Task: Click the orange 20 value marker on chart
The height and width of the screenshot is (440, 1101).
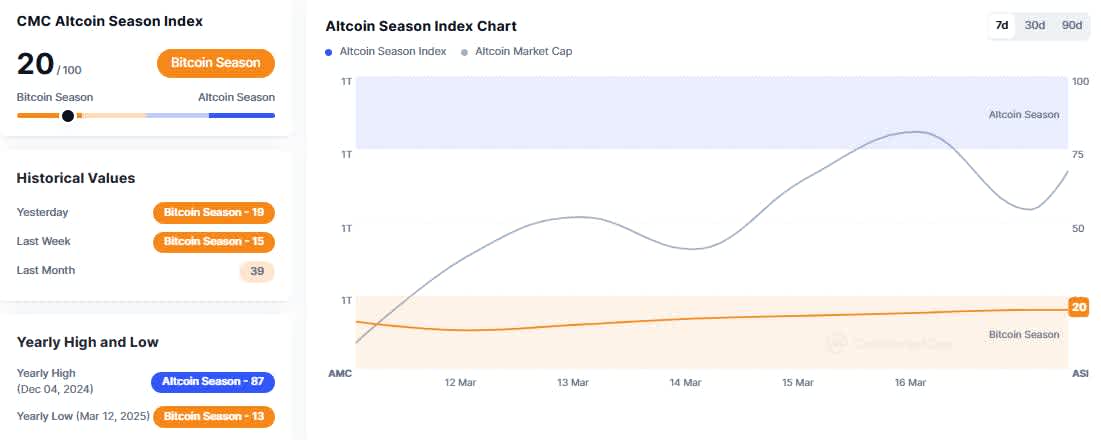Action: pos(1078,307)
